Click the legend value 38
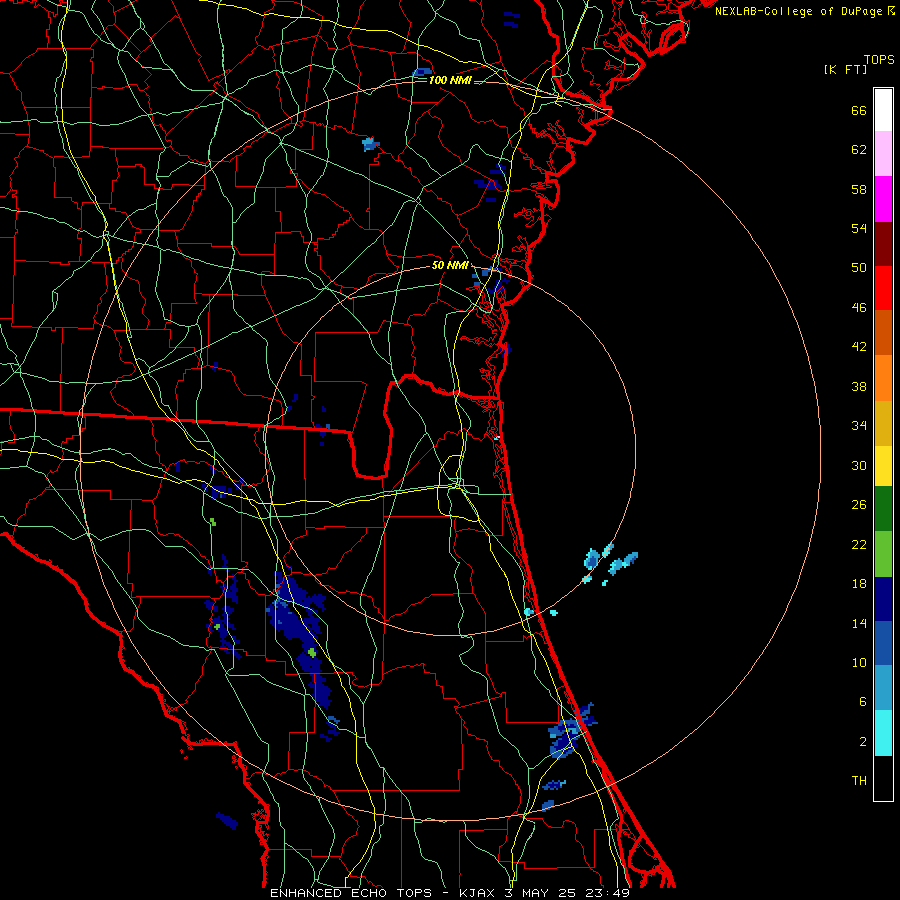The width and height of the screenshot is (900, 900). coord(859,386)
